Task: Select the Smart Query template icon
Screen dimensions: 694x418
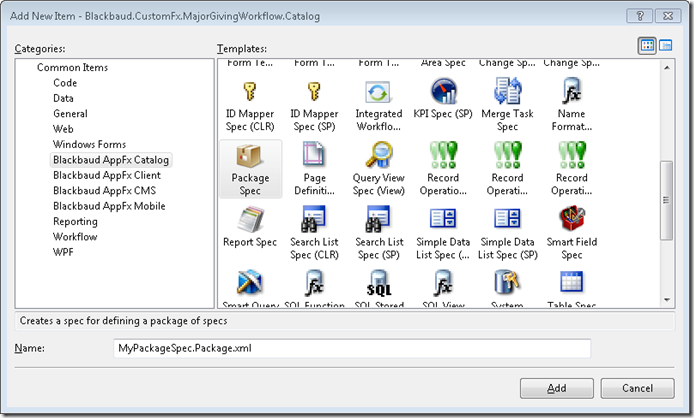Action: click(x=250, y=283)
